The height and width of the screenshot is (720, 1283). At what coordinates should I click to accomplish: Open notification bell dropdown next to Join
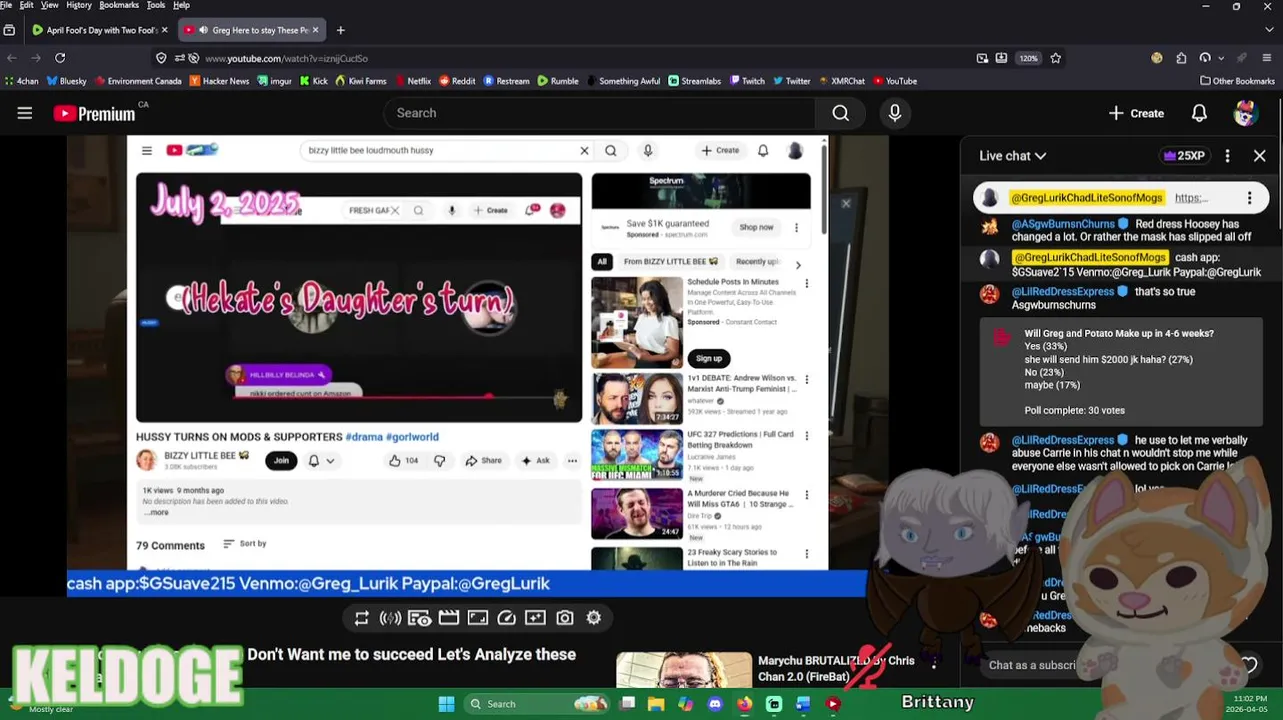tap(321, 461)
